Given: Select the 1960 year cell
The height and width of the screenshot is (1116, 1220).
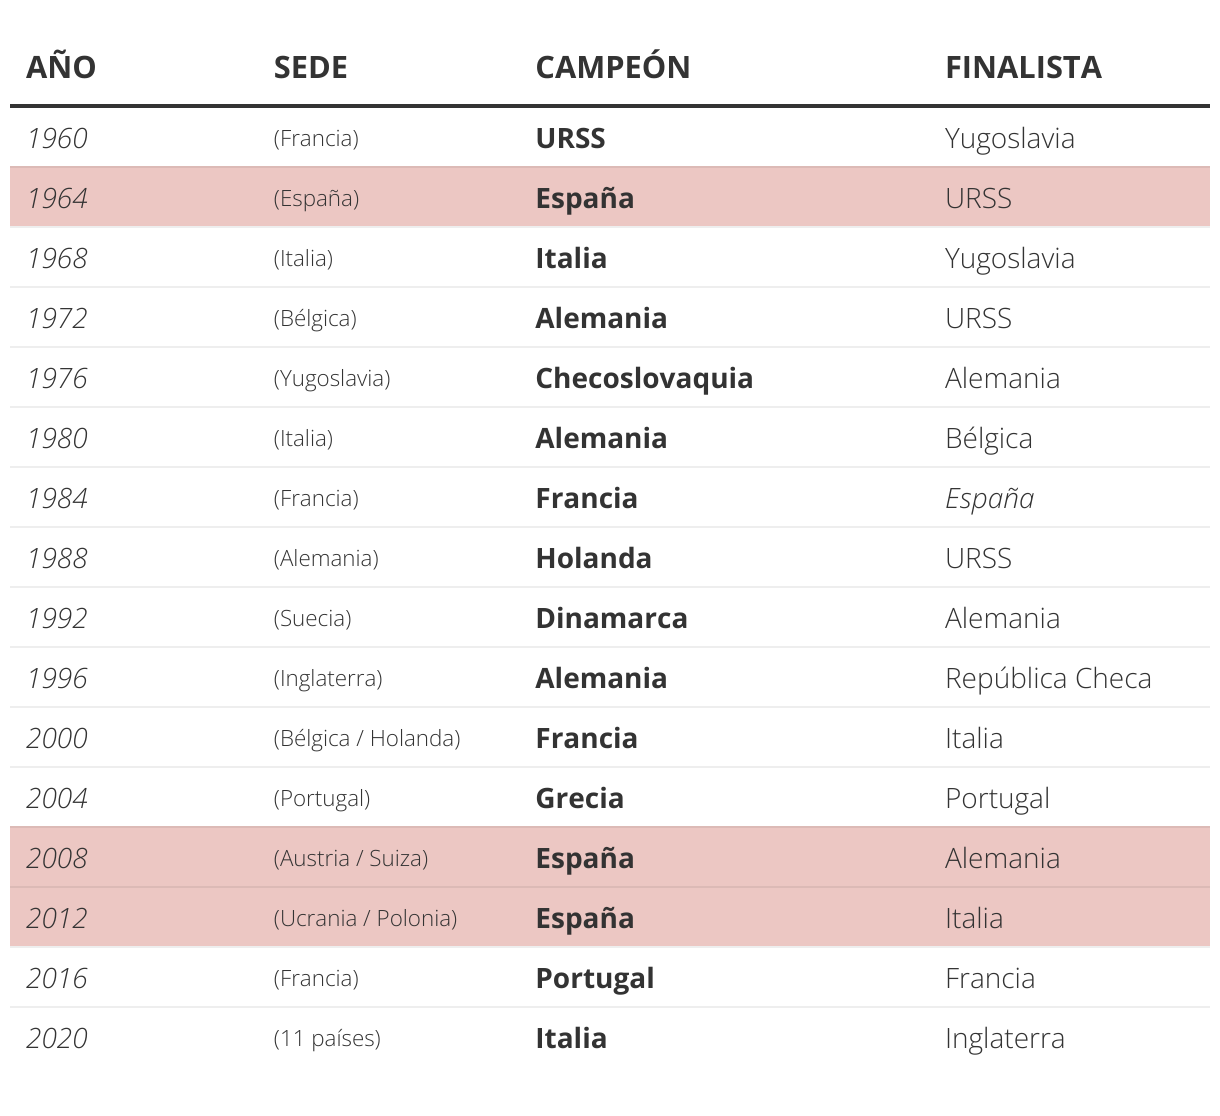Looking at the screenshot, I should [57, 138].
